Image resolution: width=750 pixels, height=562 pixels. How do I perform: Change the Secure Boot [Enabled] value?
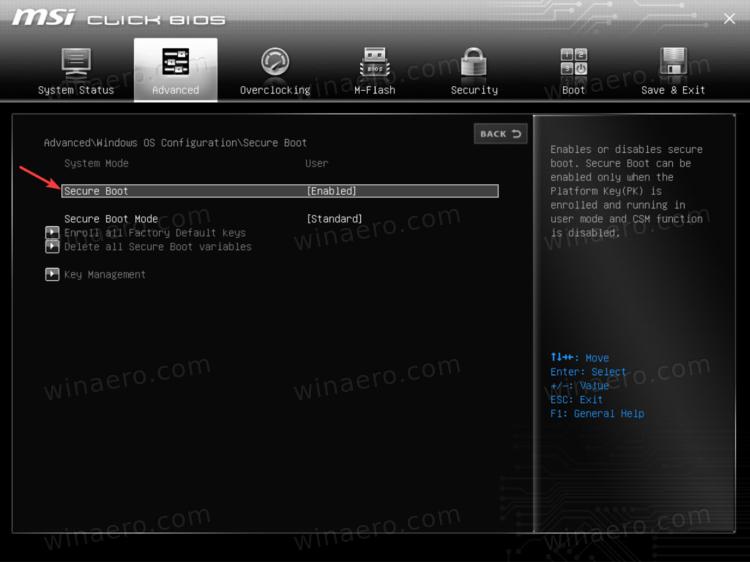[x=331, y=191]
